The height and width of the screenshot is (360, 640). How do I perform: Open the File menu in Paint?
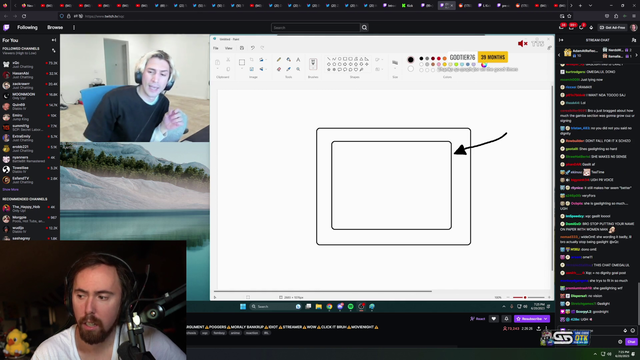click(216, 48)
